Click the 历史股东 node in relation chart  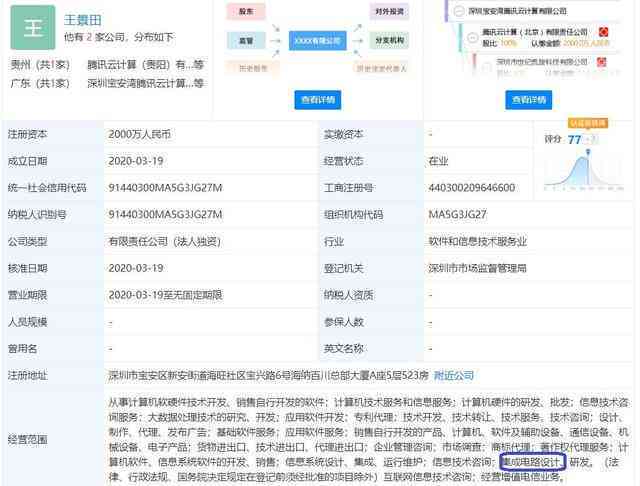click(253, 68)
